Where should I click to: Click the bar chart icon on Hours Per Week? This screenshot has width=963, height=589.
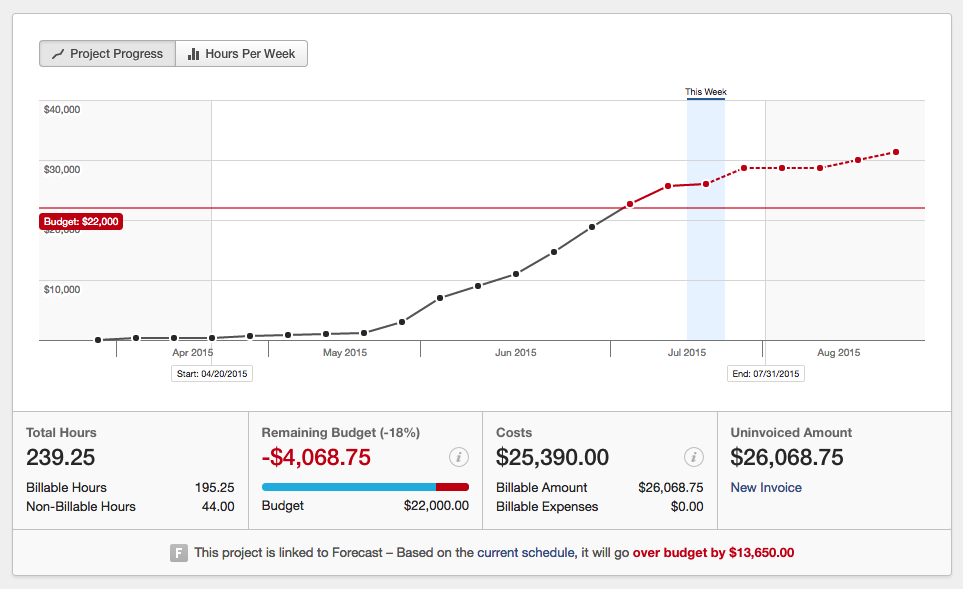193,54
